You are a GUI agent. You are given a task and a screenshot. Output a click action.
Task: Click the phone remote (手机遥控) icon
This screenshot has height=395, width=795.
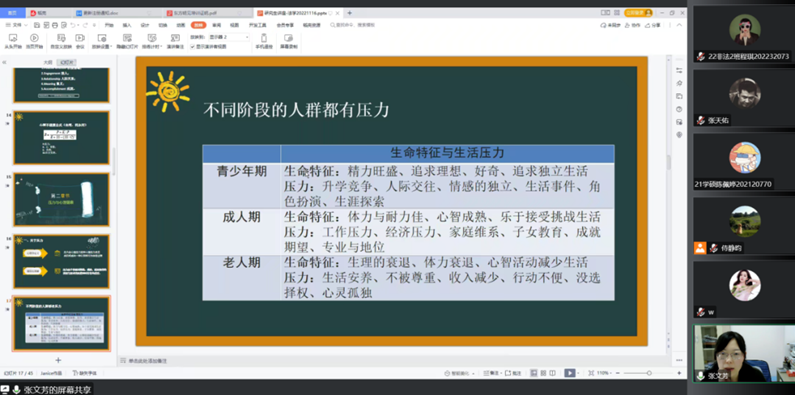(x=264, y=41)
